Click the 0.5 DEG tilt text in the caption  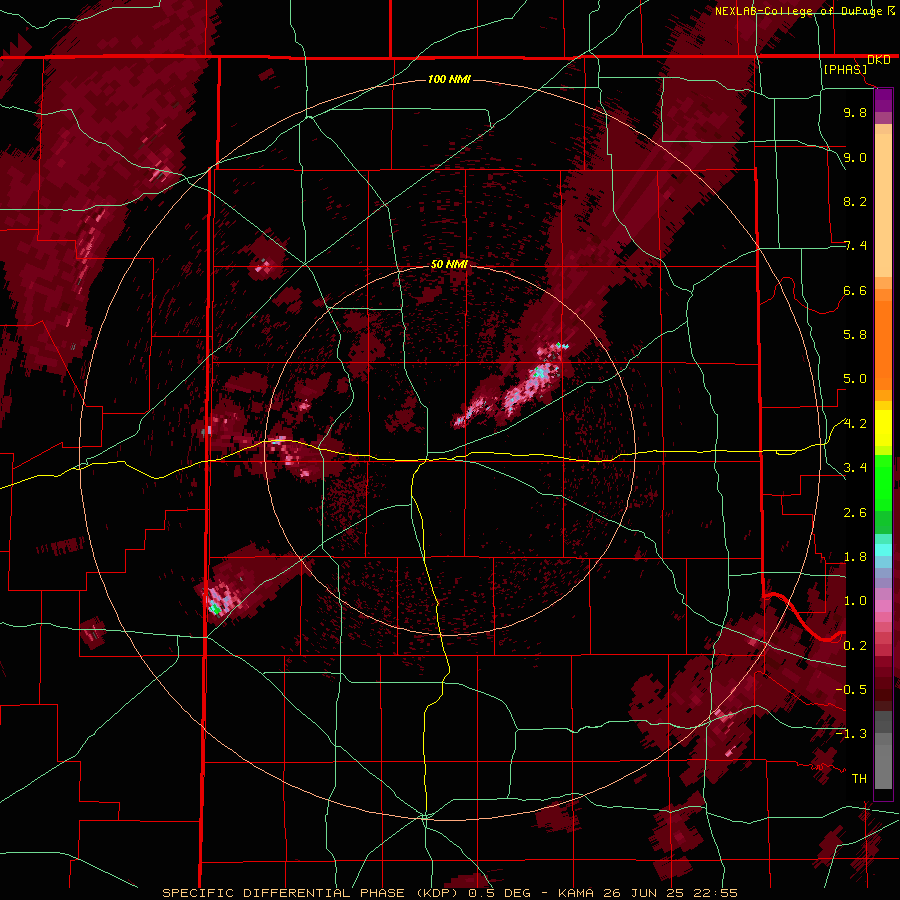[x=499, y=893]
